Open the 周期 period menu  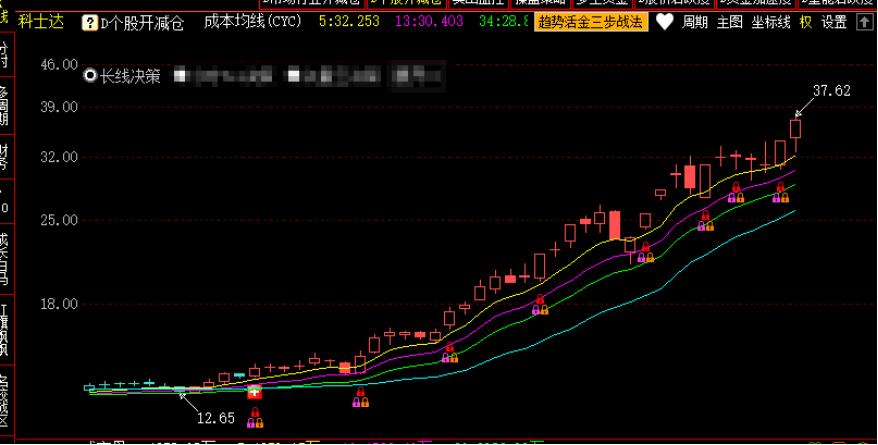pos(694,22)
